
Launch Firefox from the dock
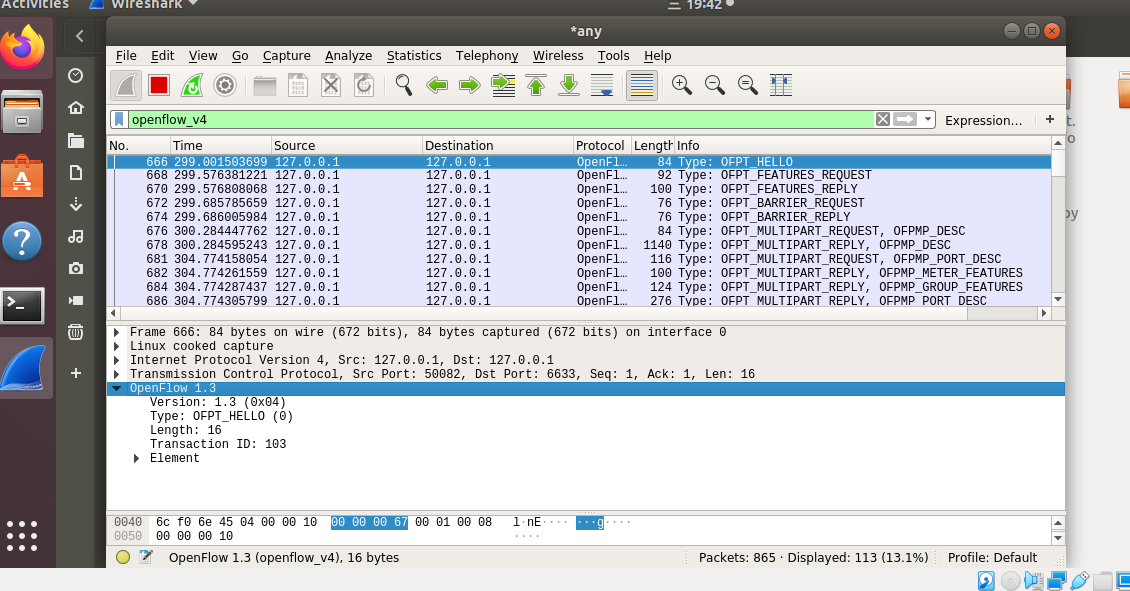(x=22, y=48)
